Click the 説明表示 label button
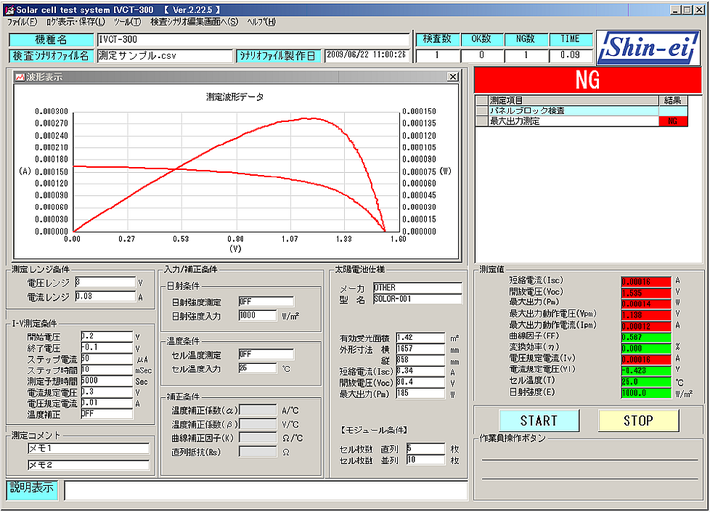710x512 pixels. click(32, 490)
